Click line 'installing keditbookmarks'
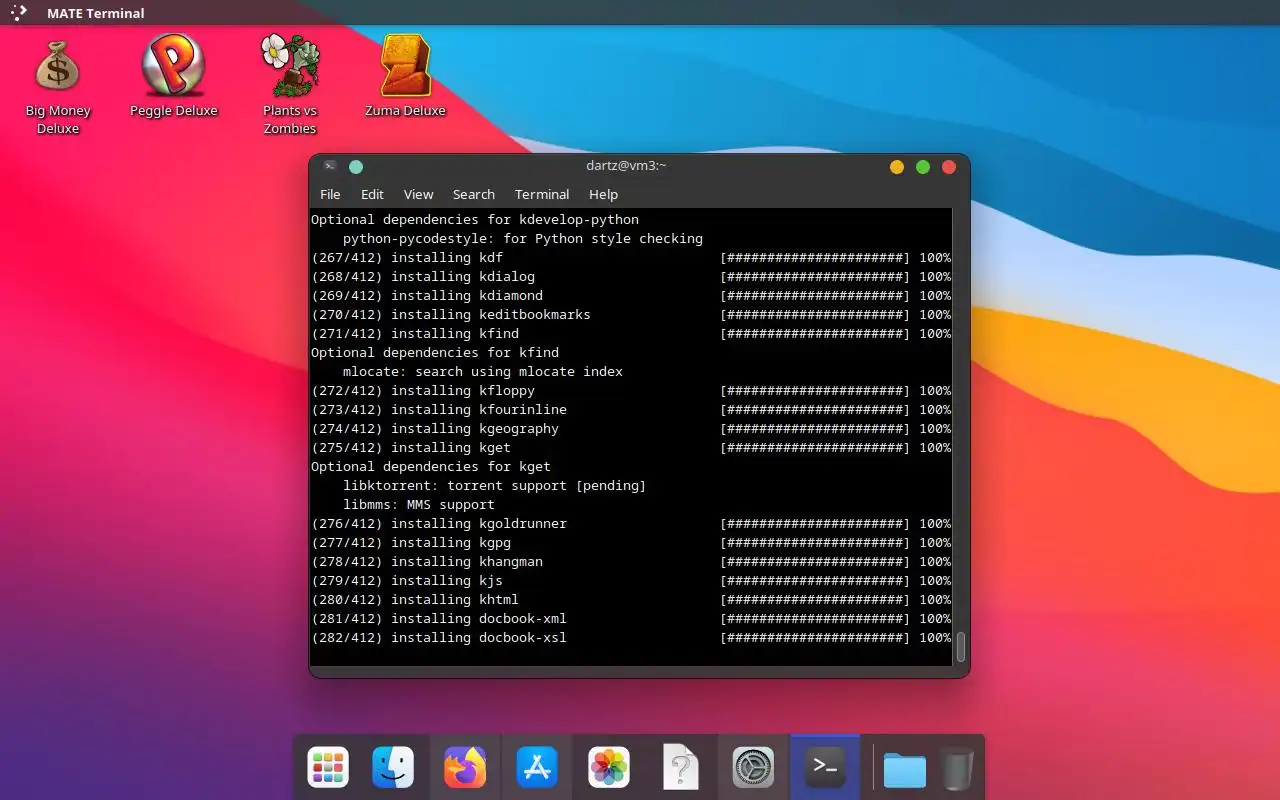The image size is (1280, 800). (x=631, y=315)
